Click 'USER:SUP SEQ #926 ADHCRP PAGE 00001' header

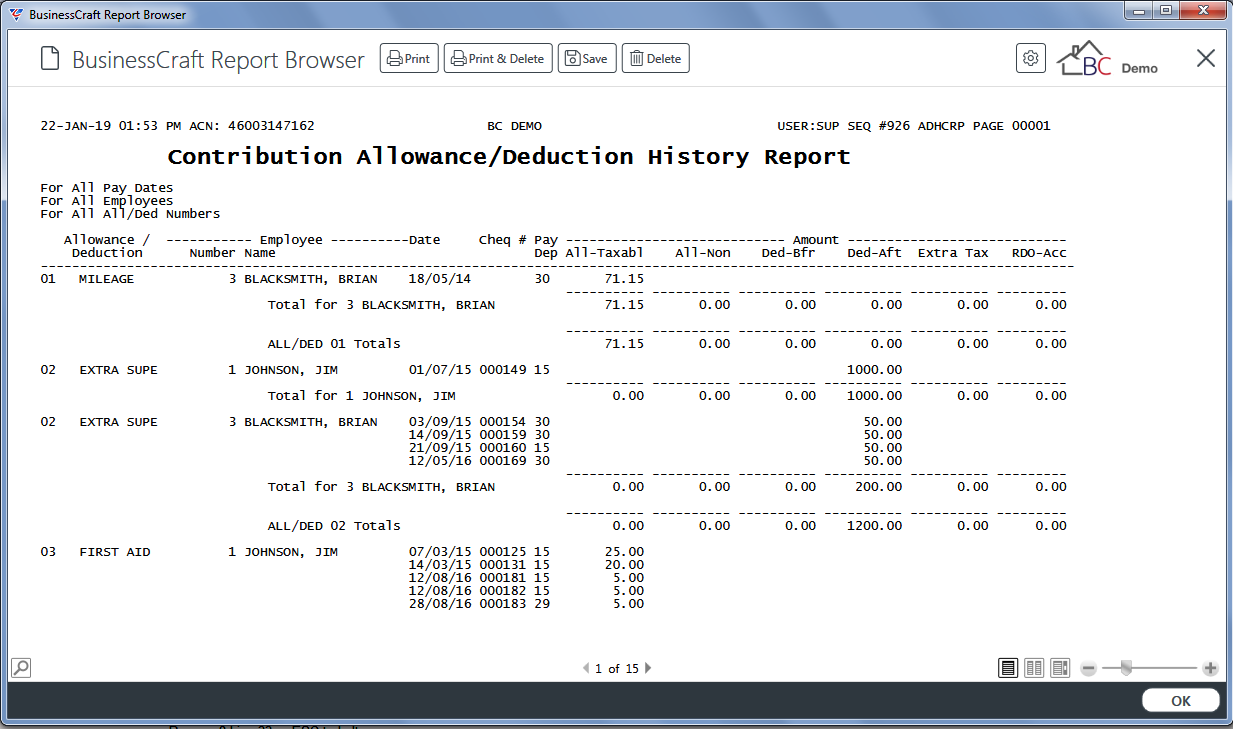pyautogui.click(x=914, y=126)
